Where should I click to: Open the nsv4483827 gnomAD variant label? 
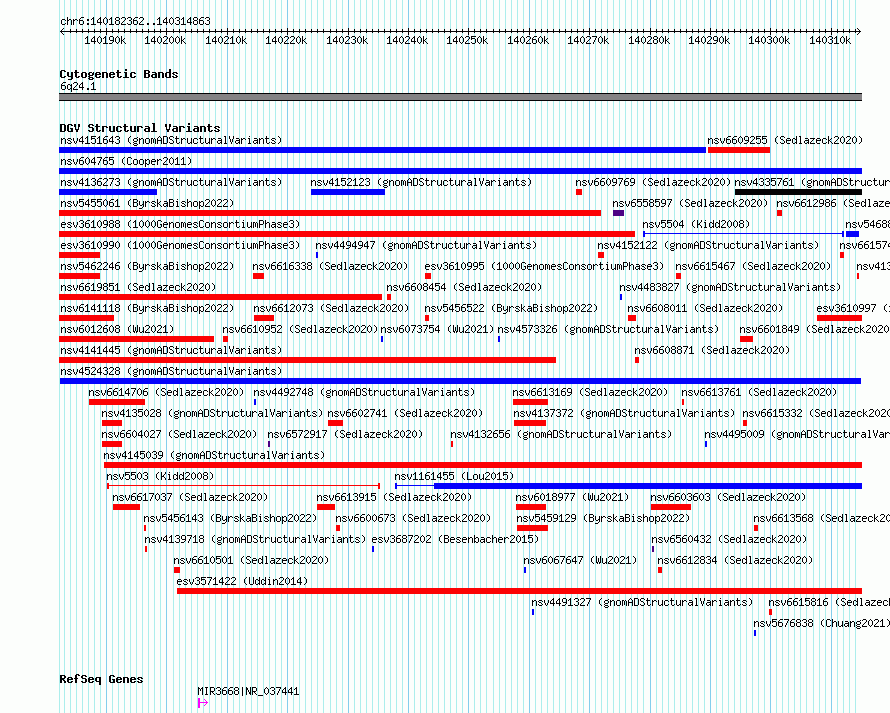coord(730,287)
